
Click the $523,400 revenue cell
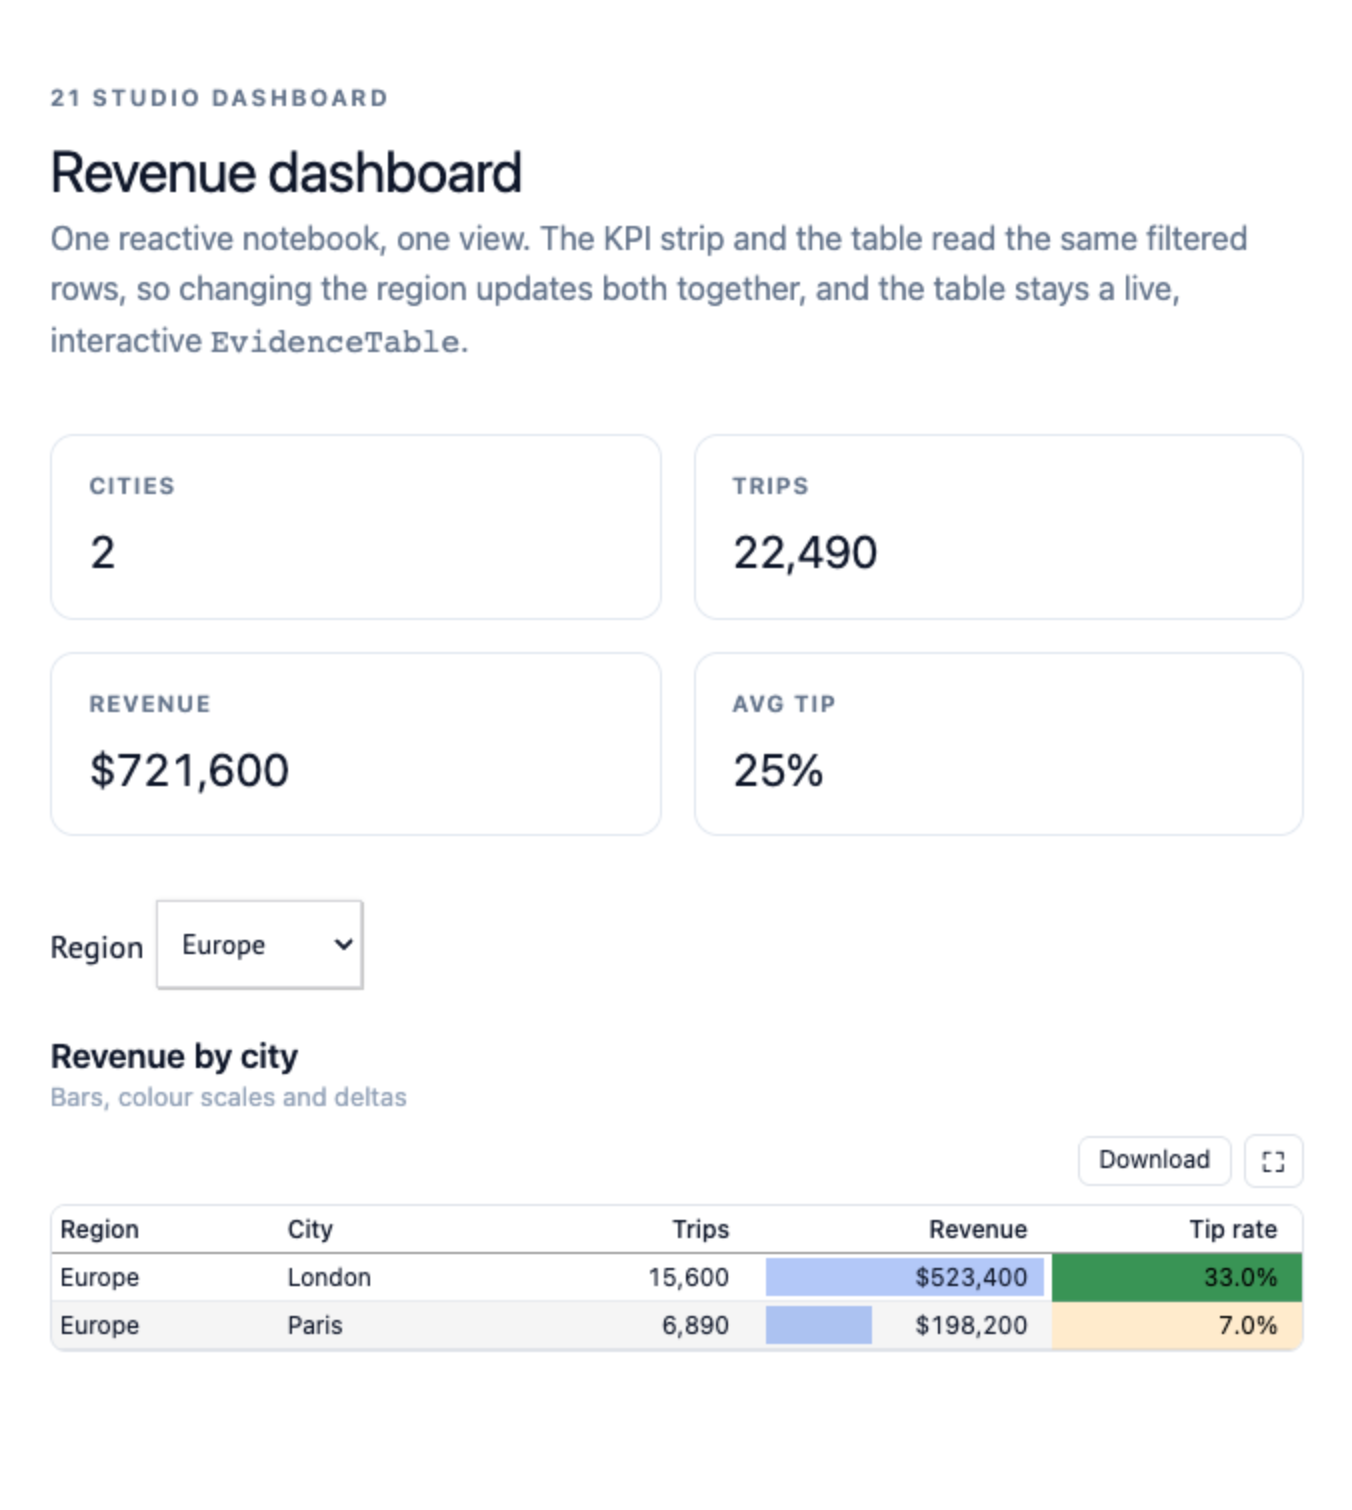pyautogui.click(x=906, y=1277)
